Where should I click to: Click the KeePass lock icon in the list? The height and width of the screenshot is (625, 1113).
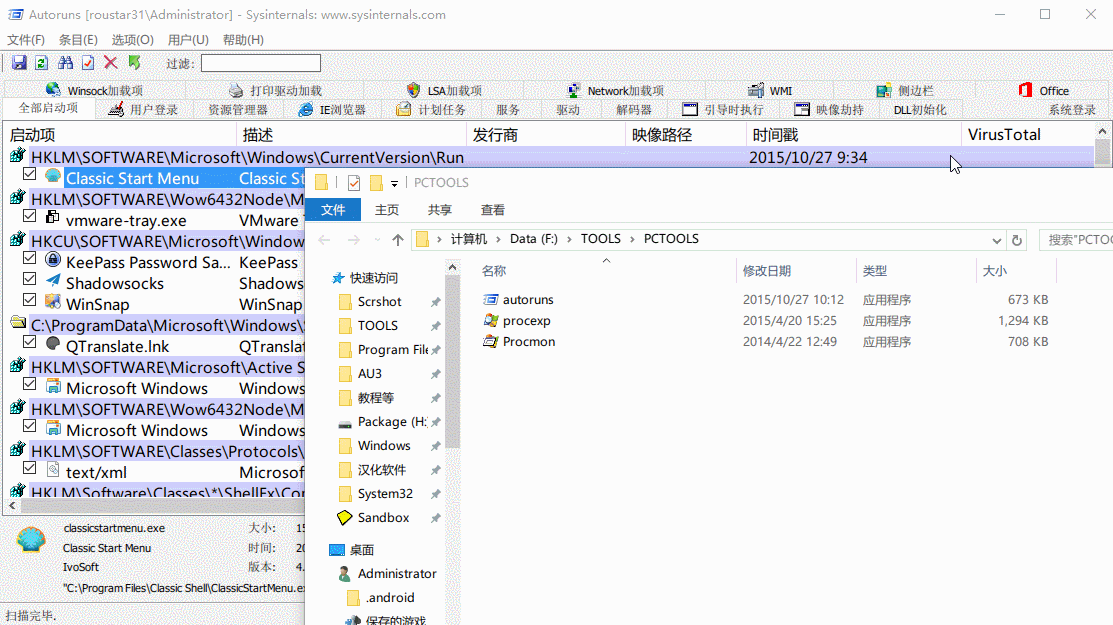point(53,260)
